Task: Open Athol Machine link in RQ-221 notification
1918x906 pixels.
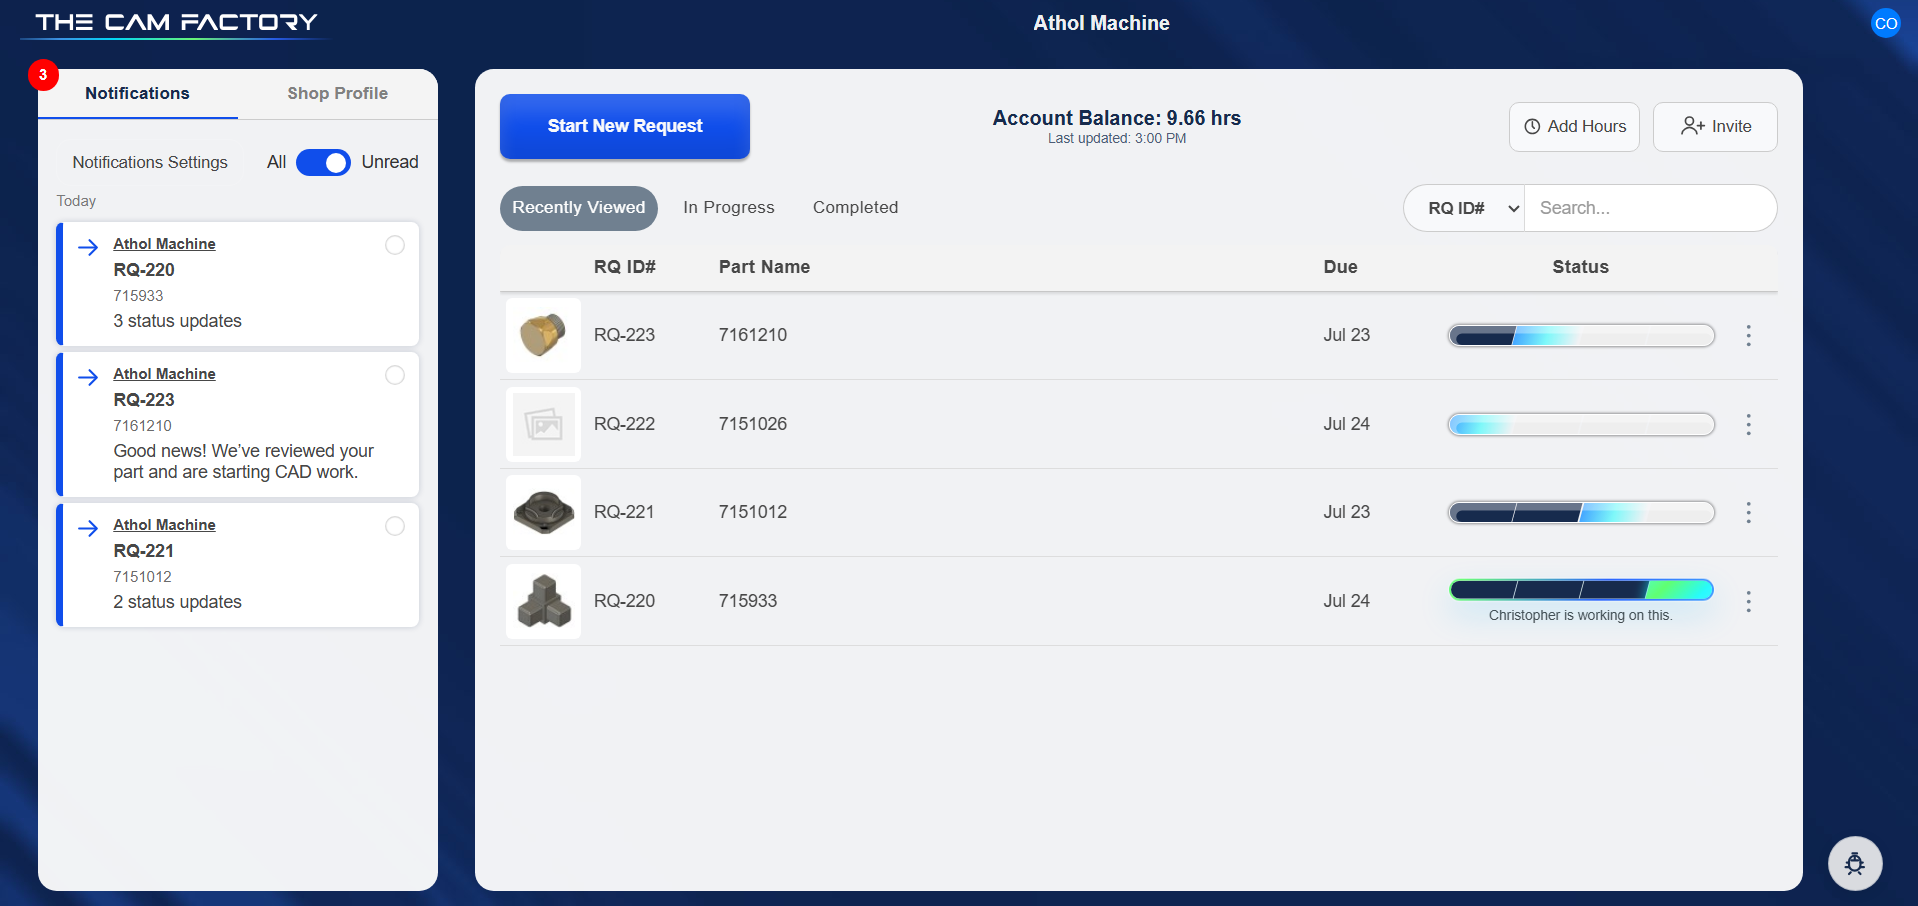Action: coord(164,525)
